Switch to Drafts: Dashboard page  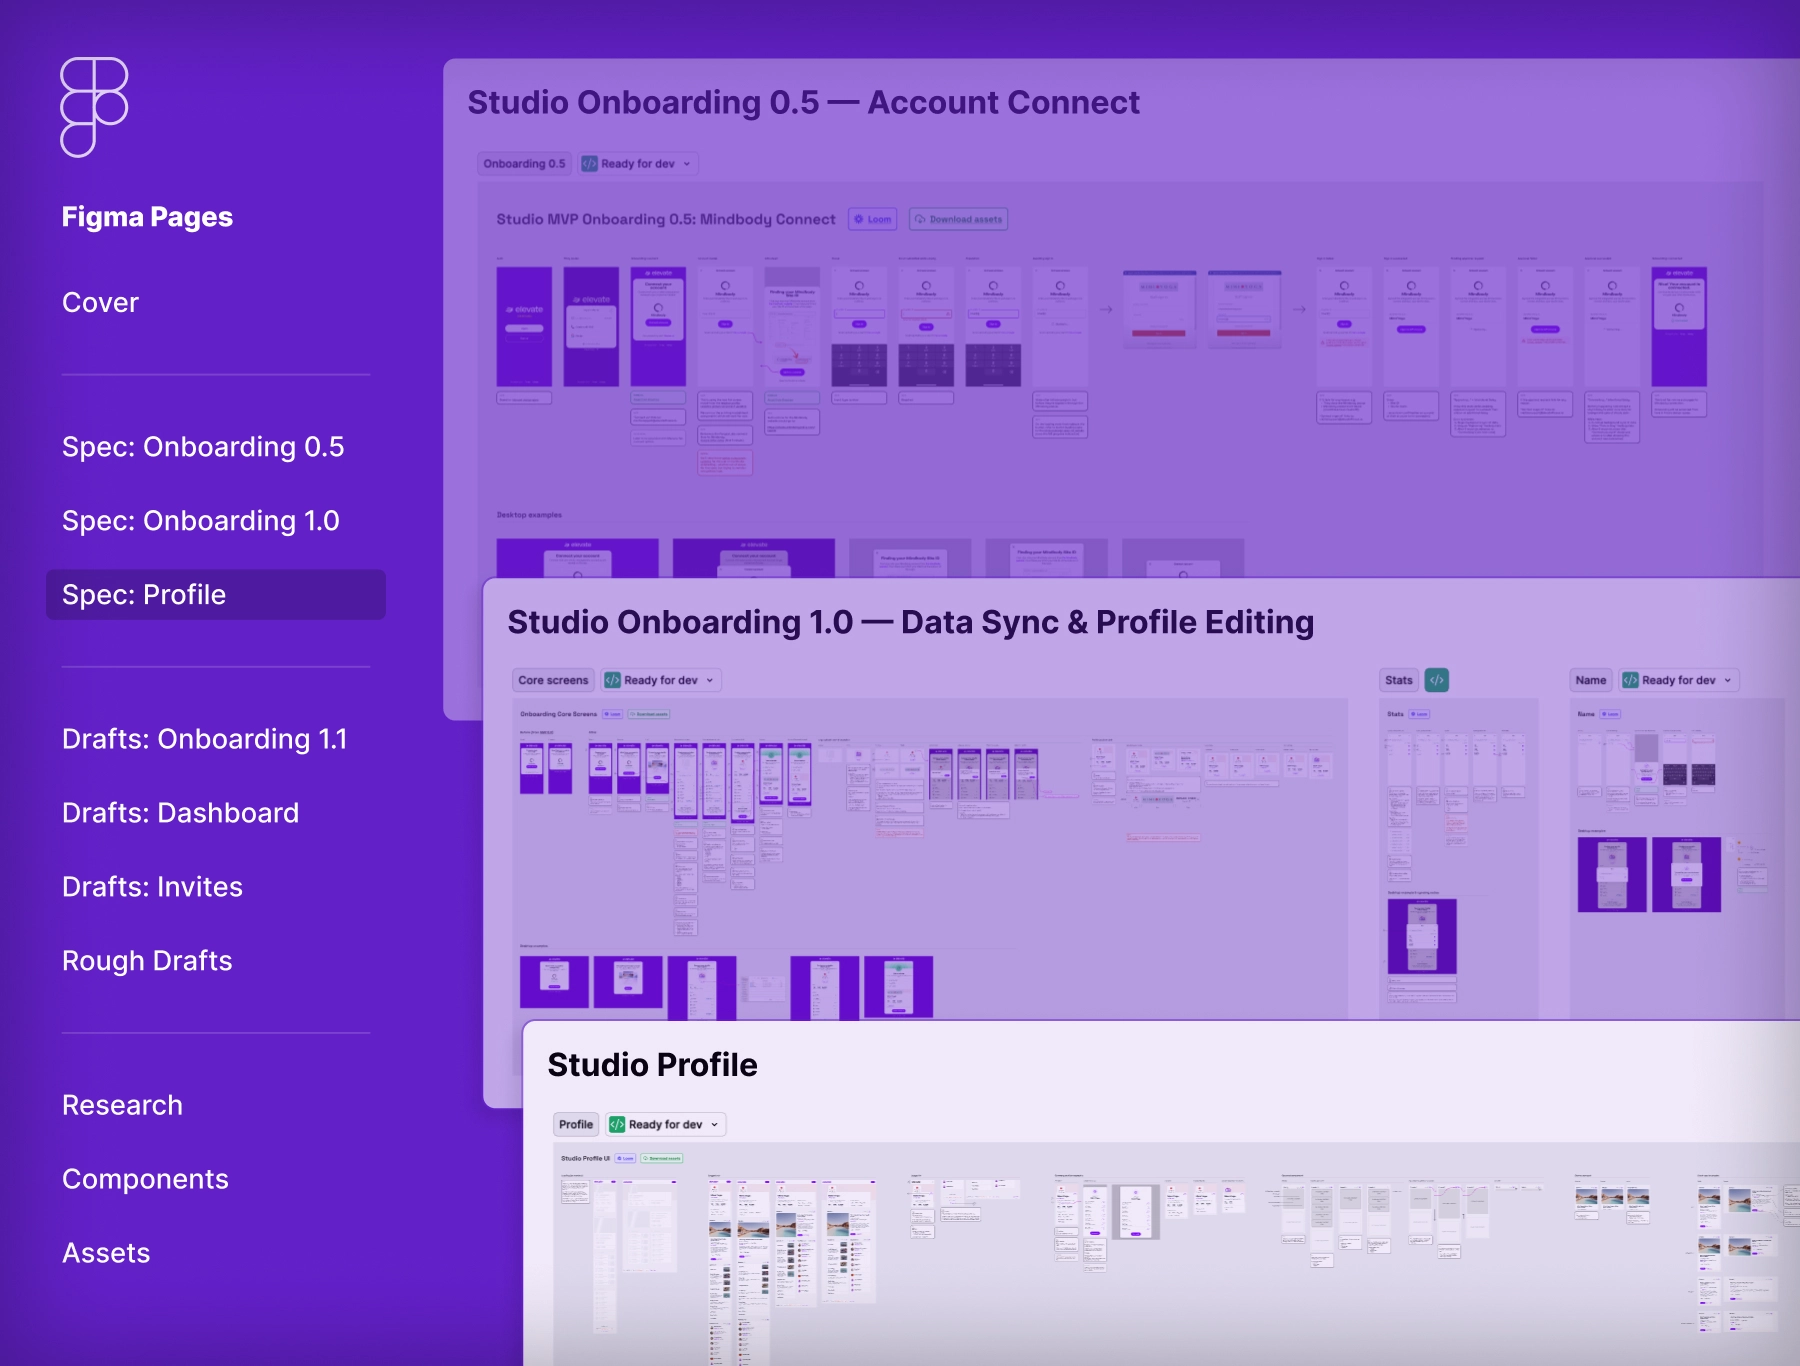coord(180,812)
